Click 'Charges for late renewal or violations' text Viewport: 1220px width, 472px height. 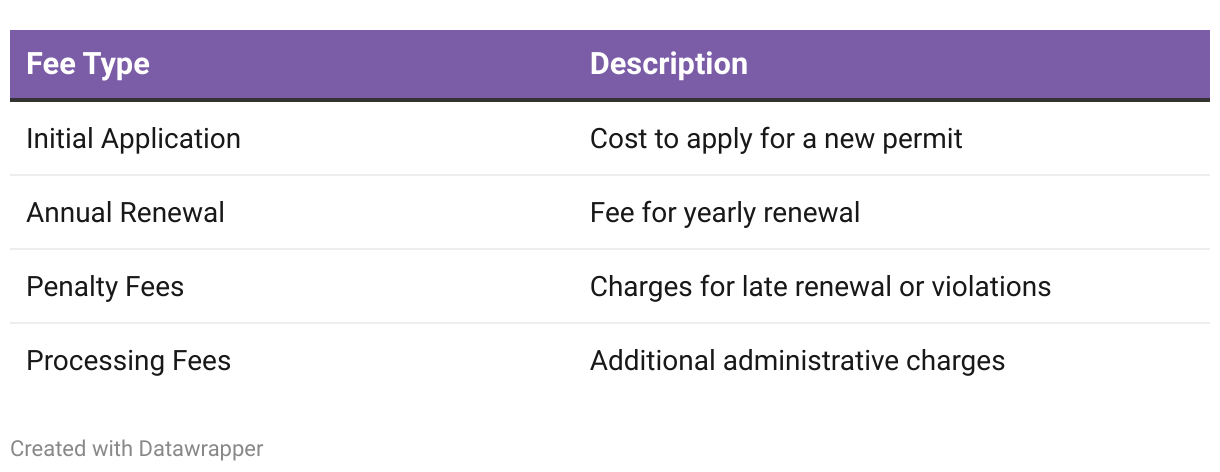tap(820, 286)
